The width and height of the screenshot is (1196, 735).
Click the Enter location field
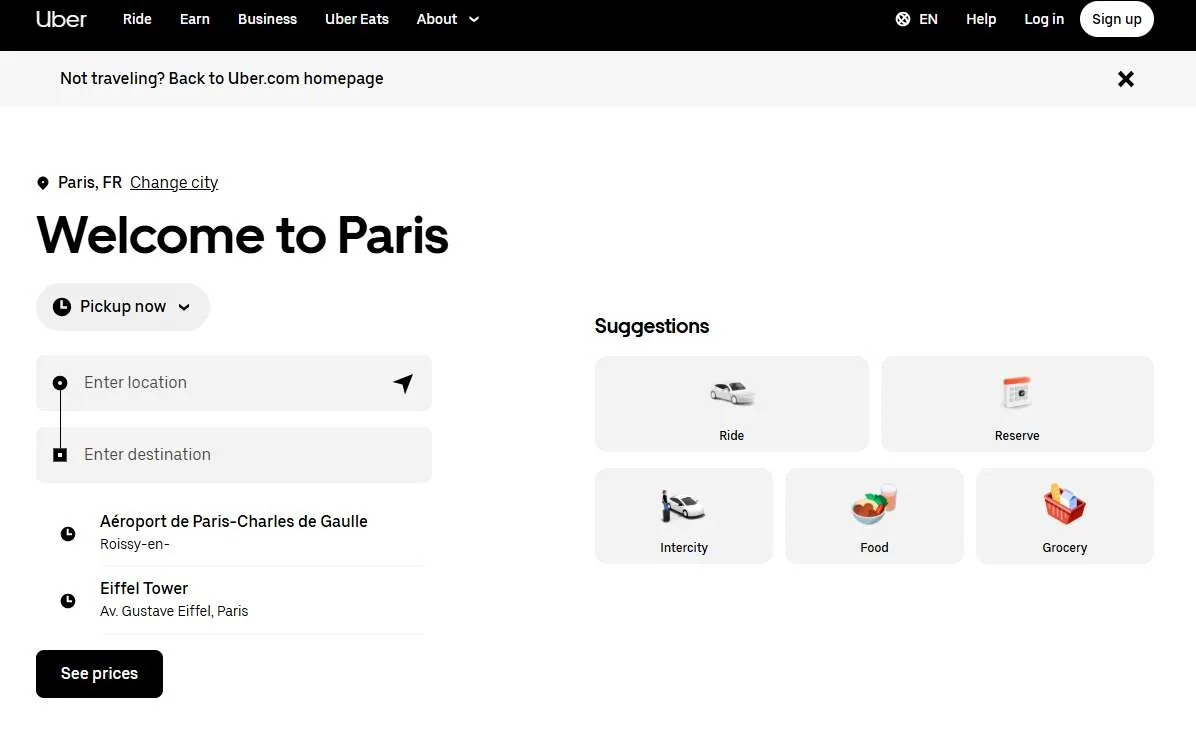tap(233, 383)
